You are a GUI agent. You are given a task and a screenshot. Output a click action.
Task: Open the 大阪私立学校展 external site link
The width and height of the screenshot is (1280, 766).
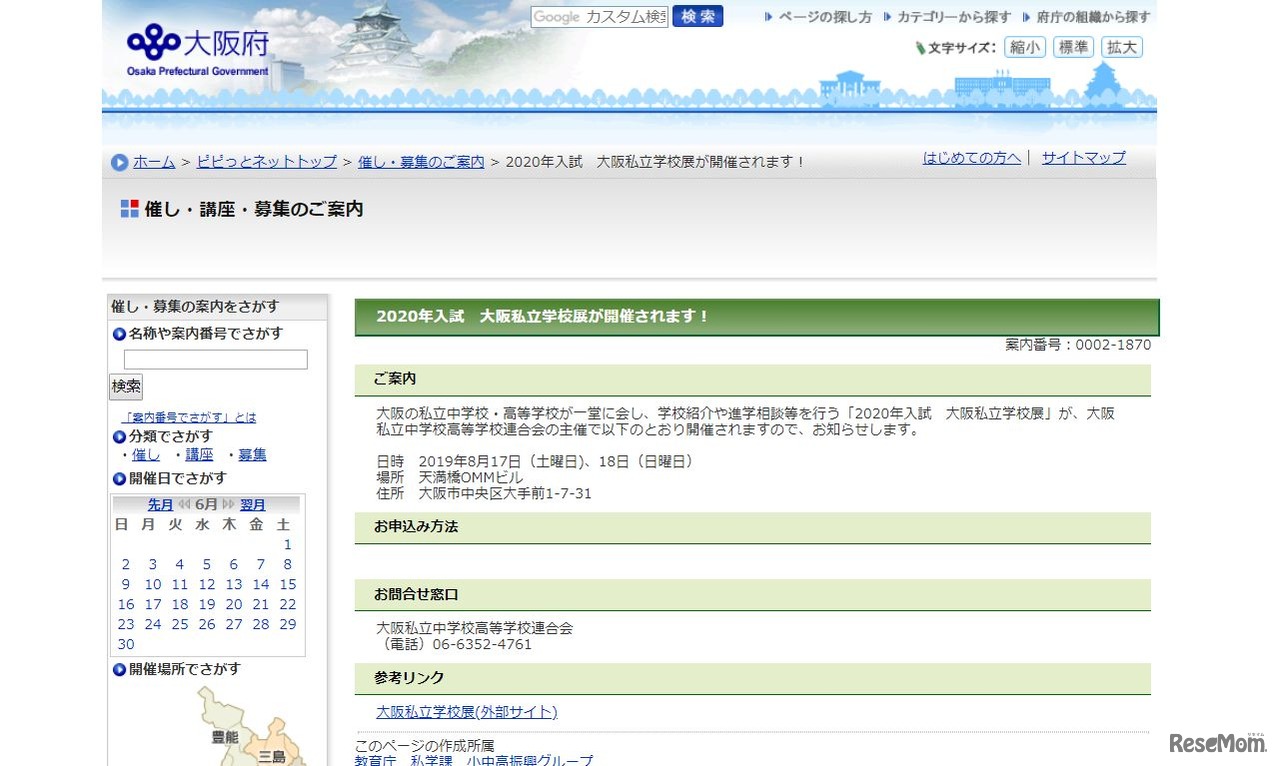(466, 712)
